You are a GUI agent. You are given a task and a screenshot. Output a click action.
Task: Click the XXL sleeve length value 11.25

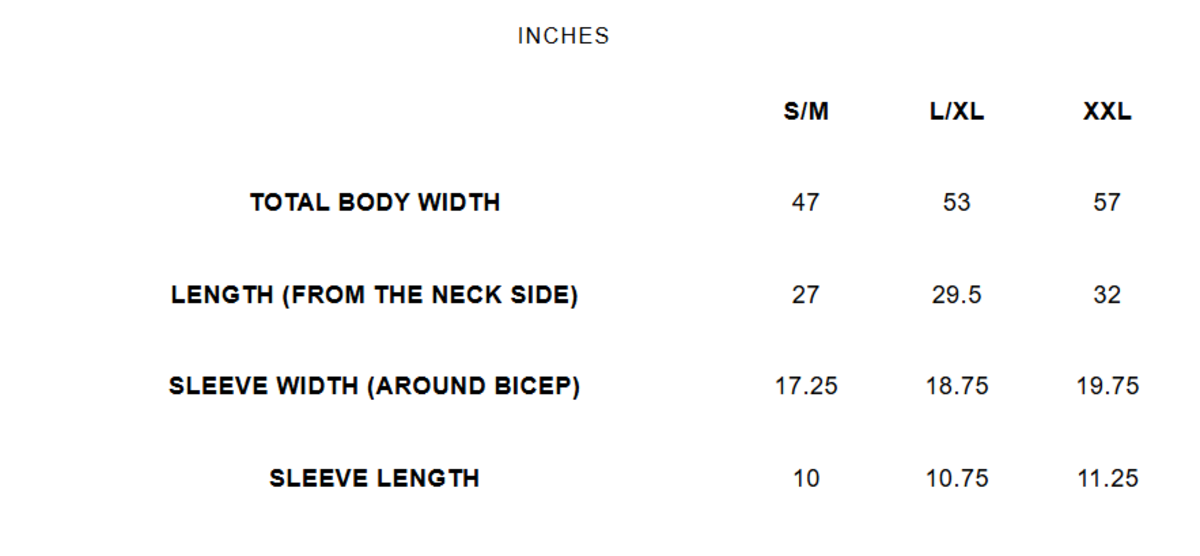(x=1107, y=478)
